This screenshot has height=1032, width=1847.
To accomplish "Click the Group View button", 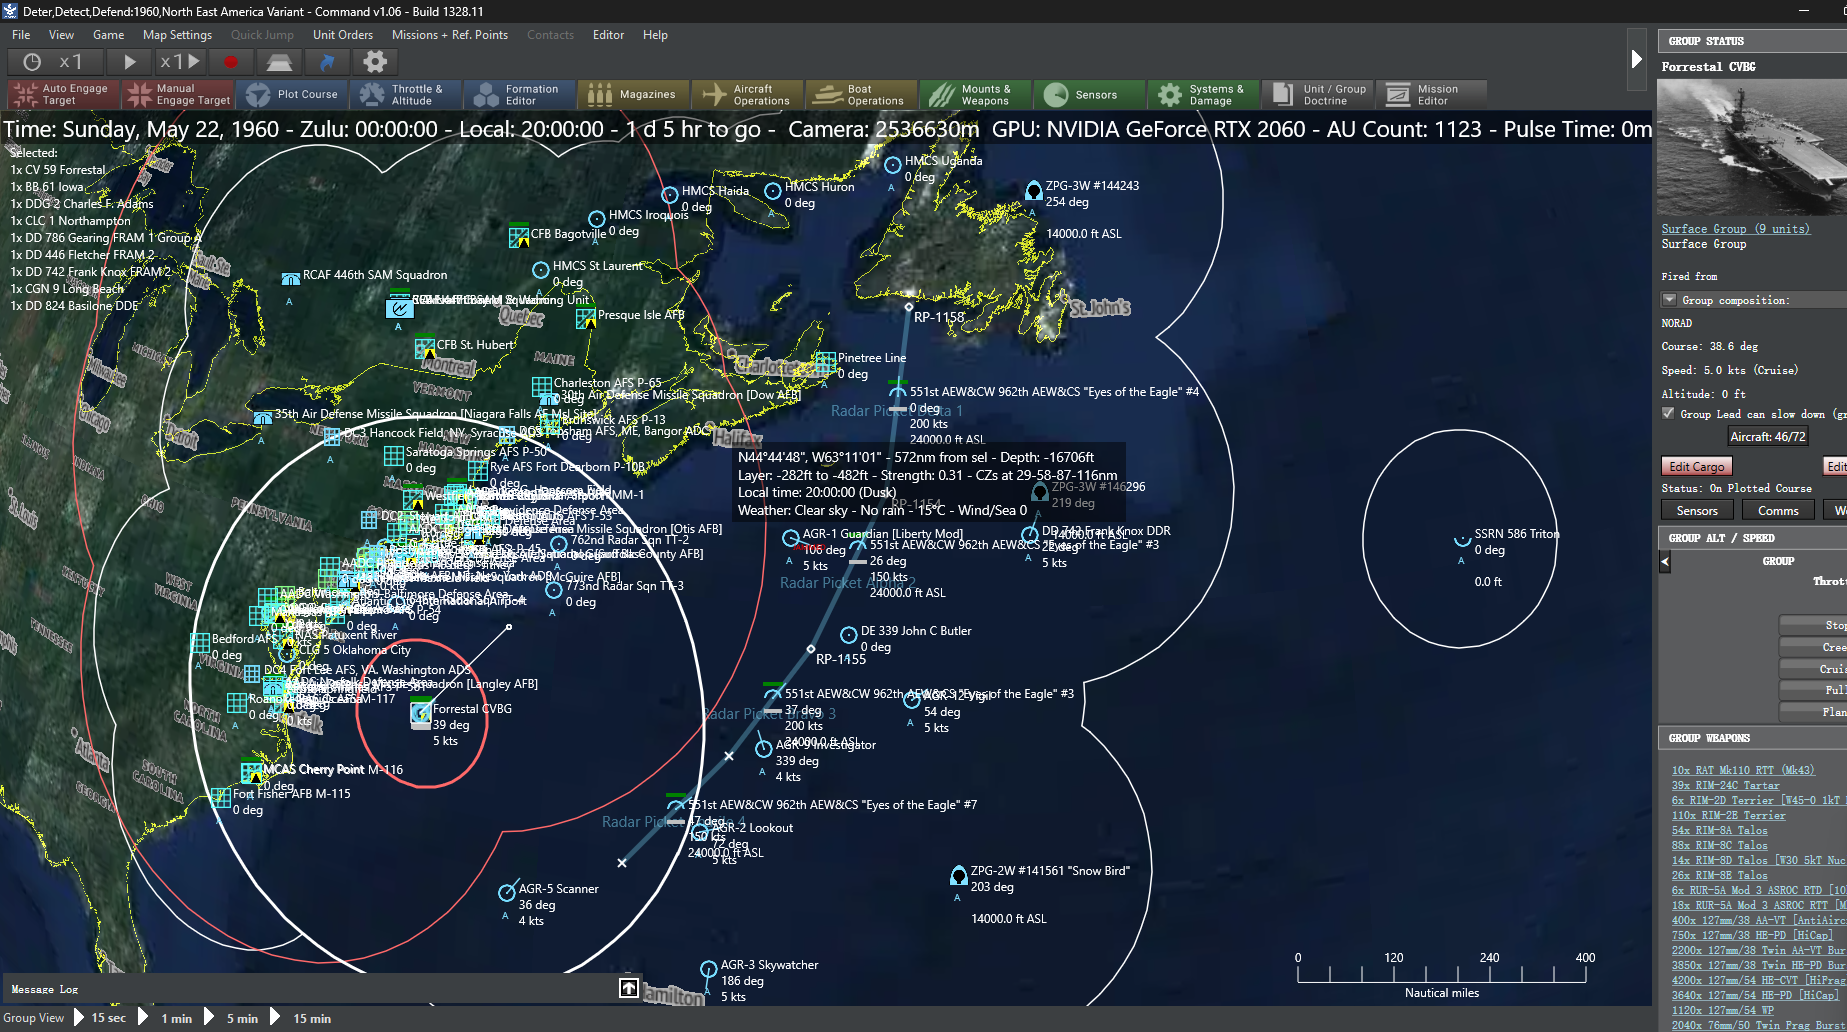I will click(x=34, y=1018).
